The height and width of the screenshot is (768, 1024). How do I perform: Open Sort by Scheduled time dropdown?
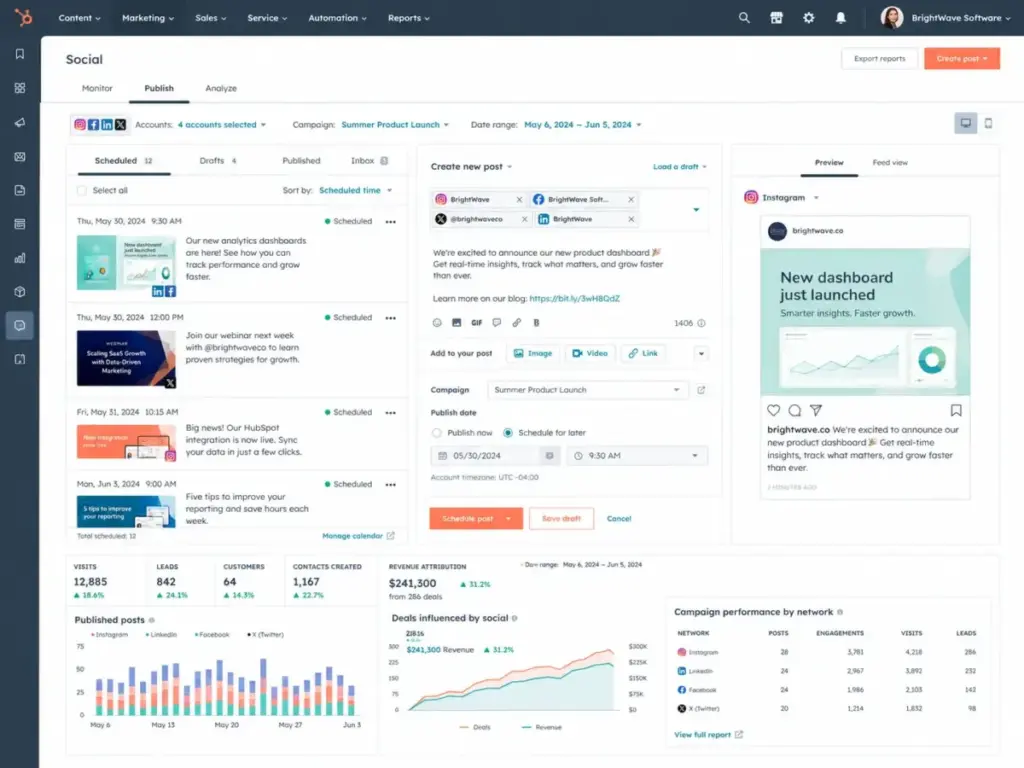(355, 191)
